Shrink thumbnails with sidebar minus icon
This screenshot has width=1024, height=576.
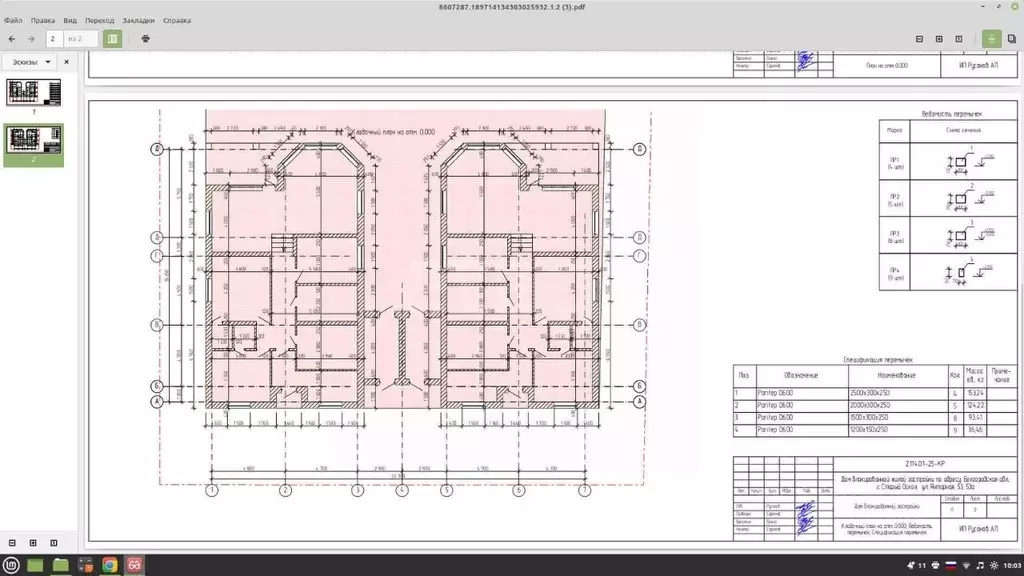point(12,543)
